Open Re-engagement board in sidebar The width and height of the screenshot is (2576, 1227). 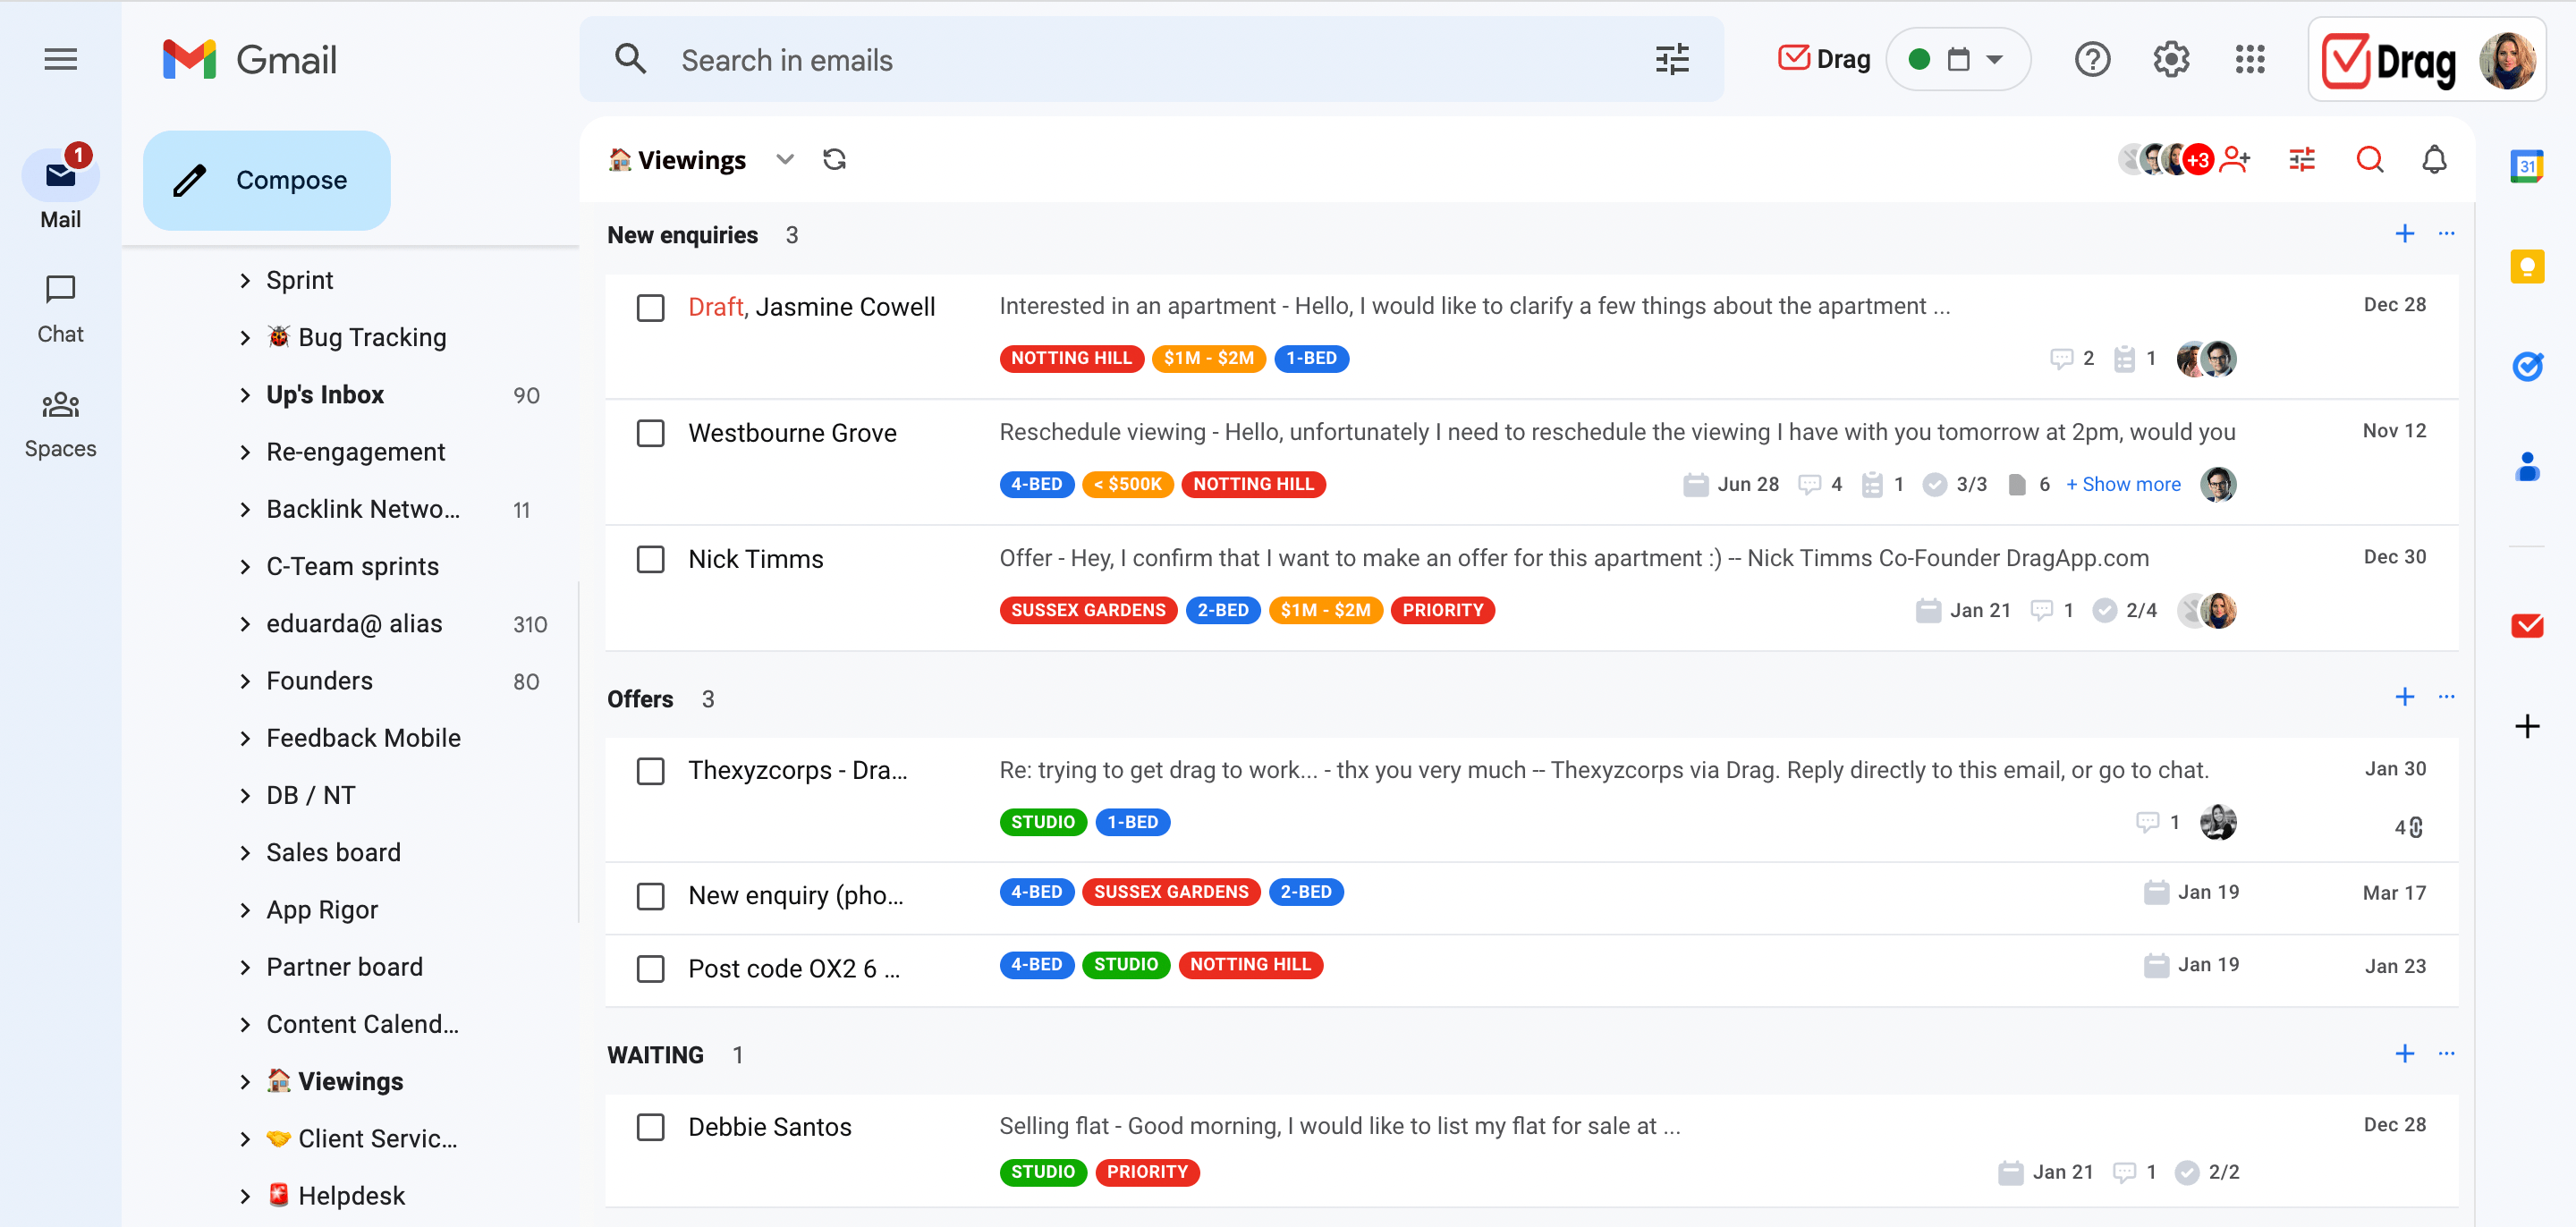point(355,453)
